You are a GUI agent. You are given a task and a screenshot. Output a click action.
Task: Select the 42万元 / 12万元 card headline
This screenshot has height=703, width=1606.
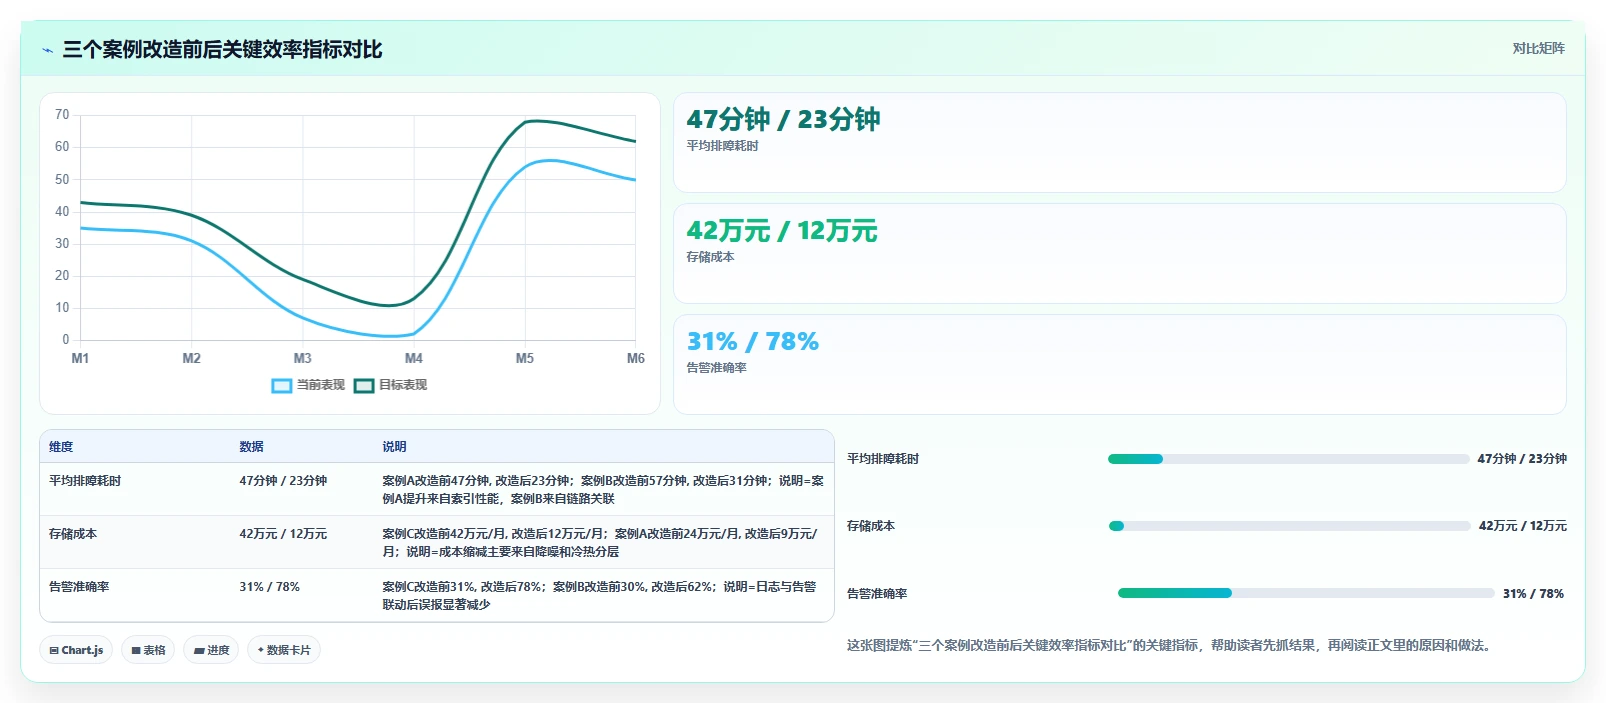(x=782, y=231)
